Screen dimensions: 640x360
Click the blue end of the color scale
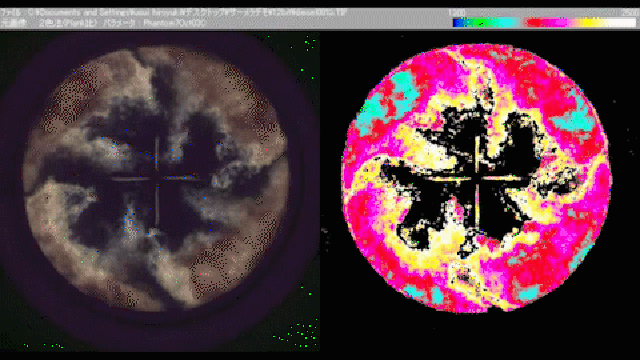[x=459, y=23]
